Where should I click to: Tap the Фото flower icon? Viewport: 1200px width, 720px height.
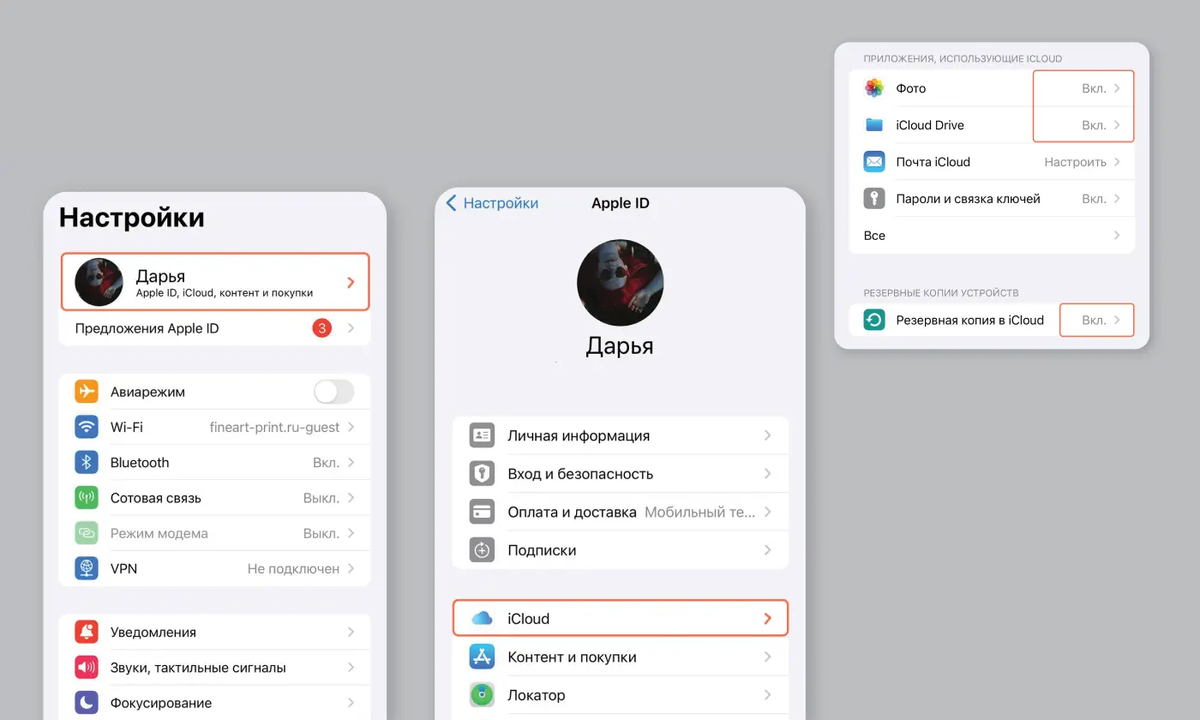(874, 88)
